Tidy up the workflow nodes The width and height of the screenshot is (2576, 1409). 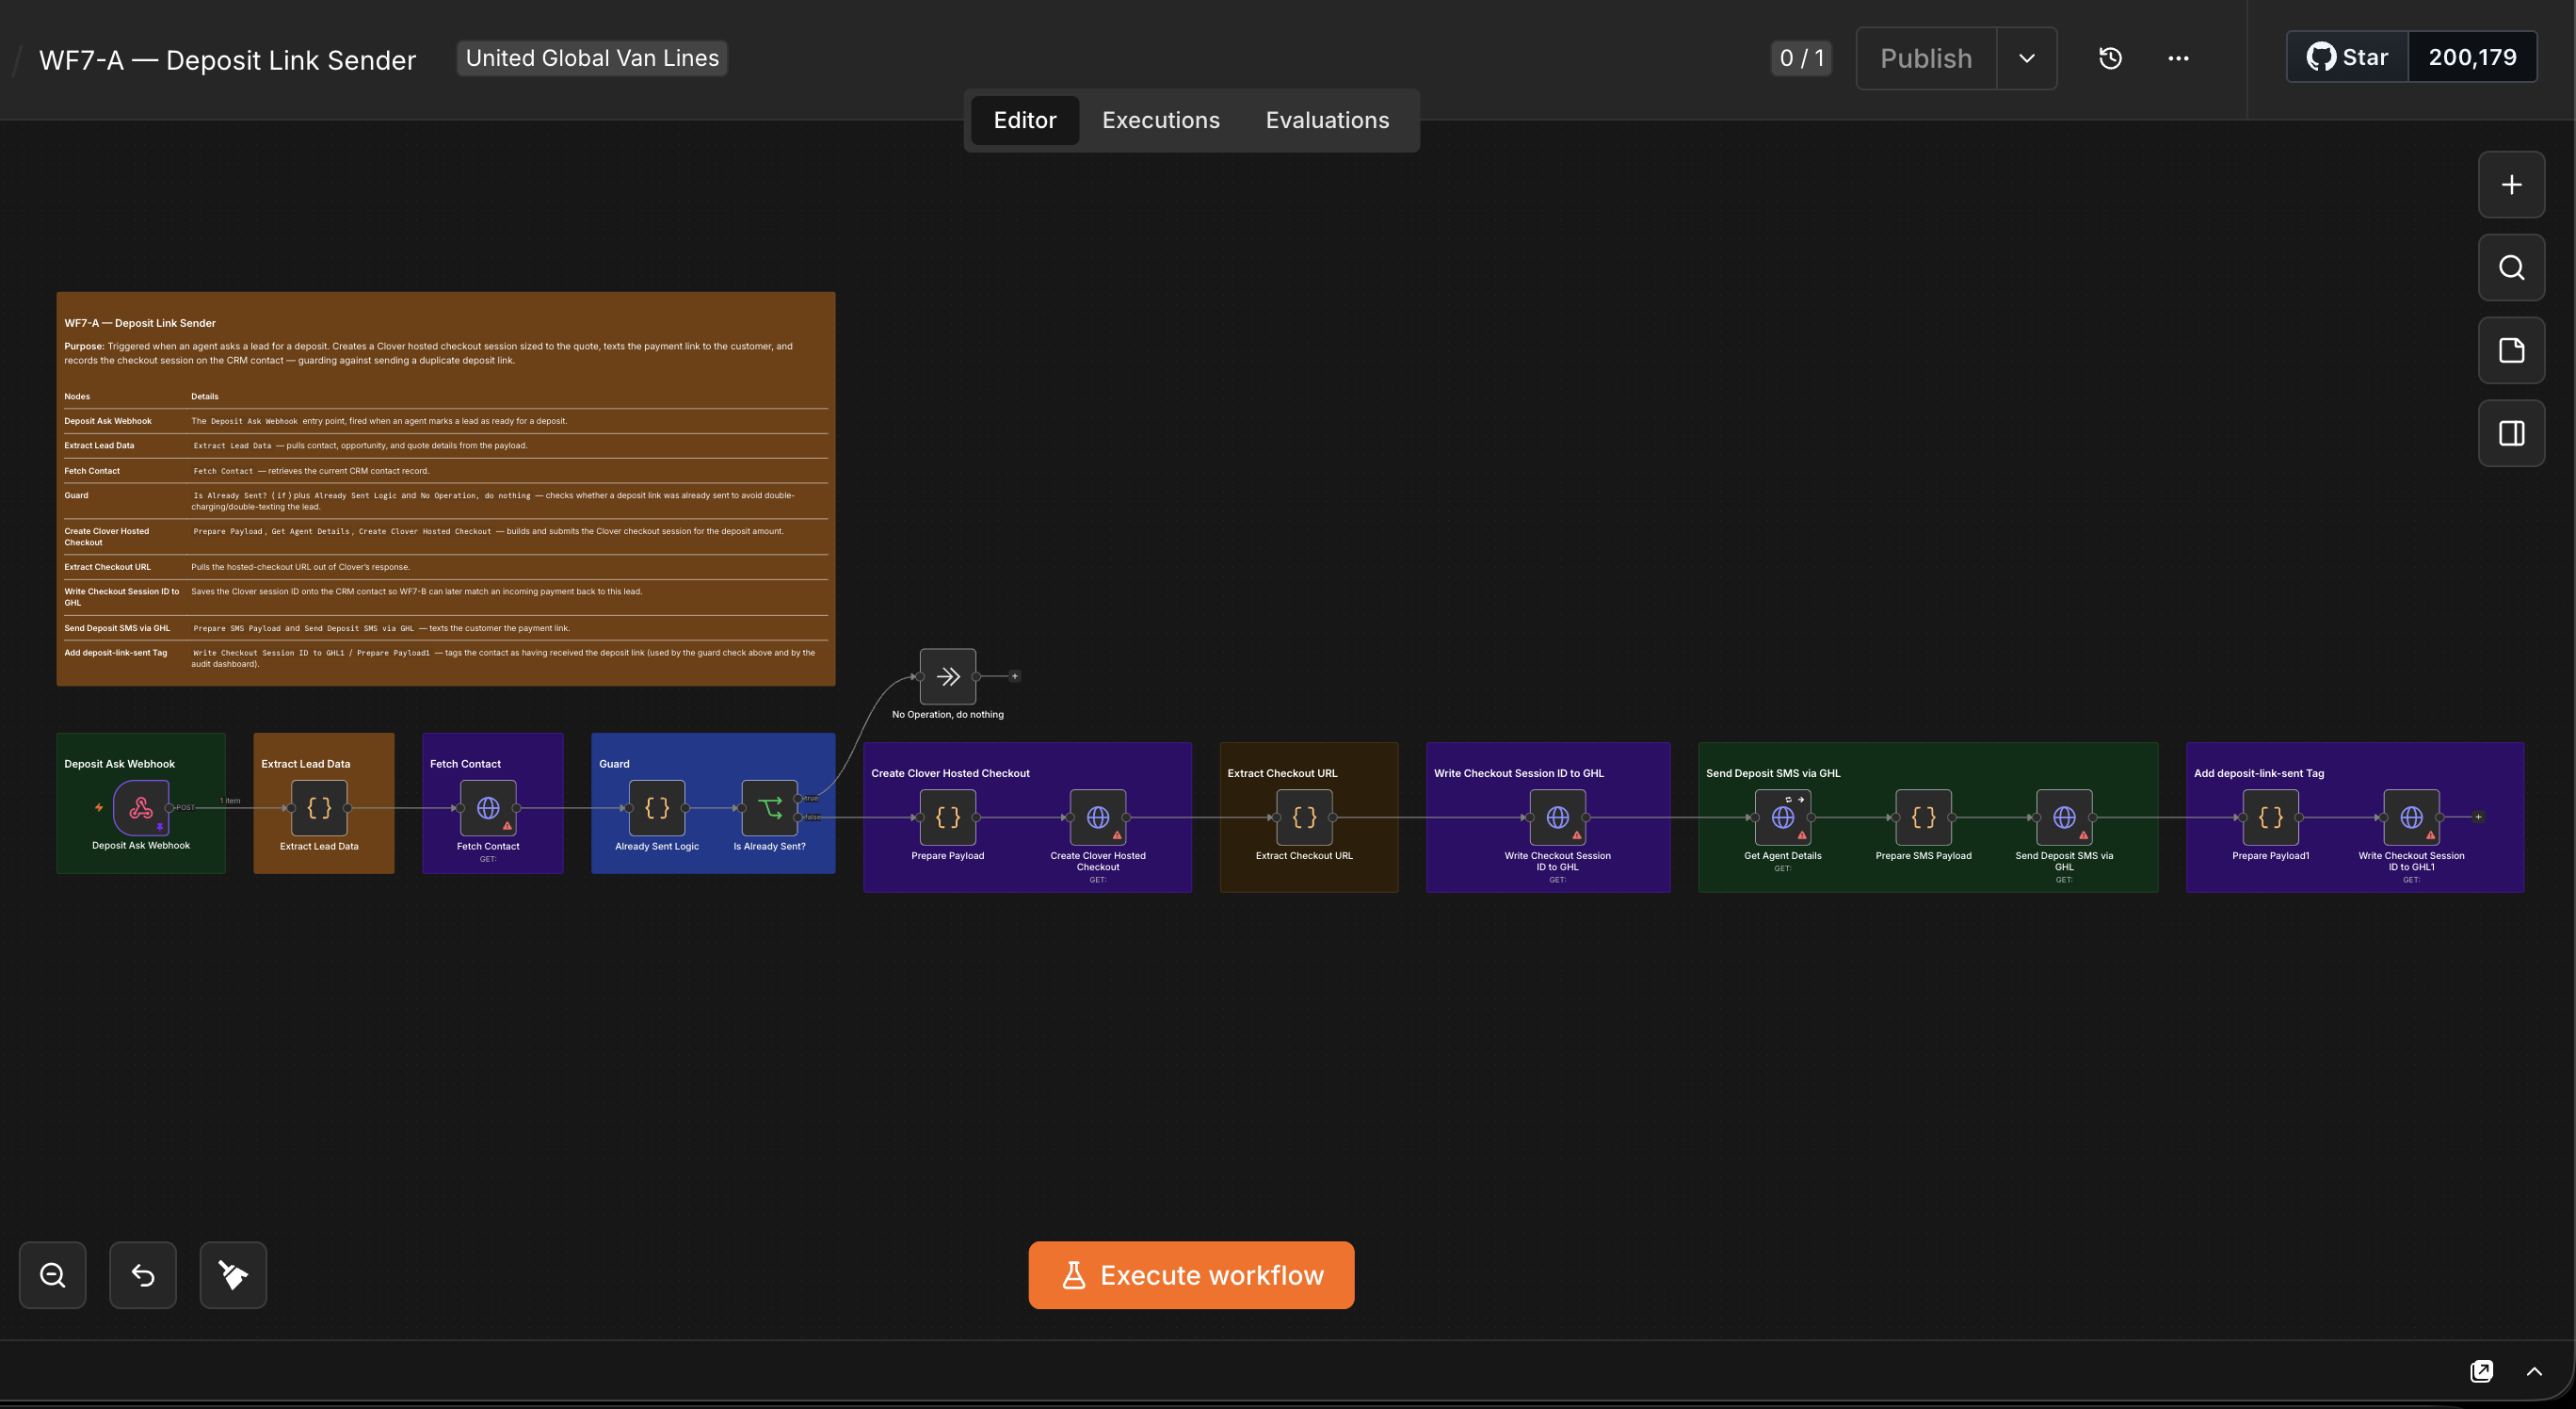(x=233, y=1275)
